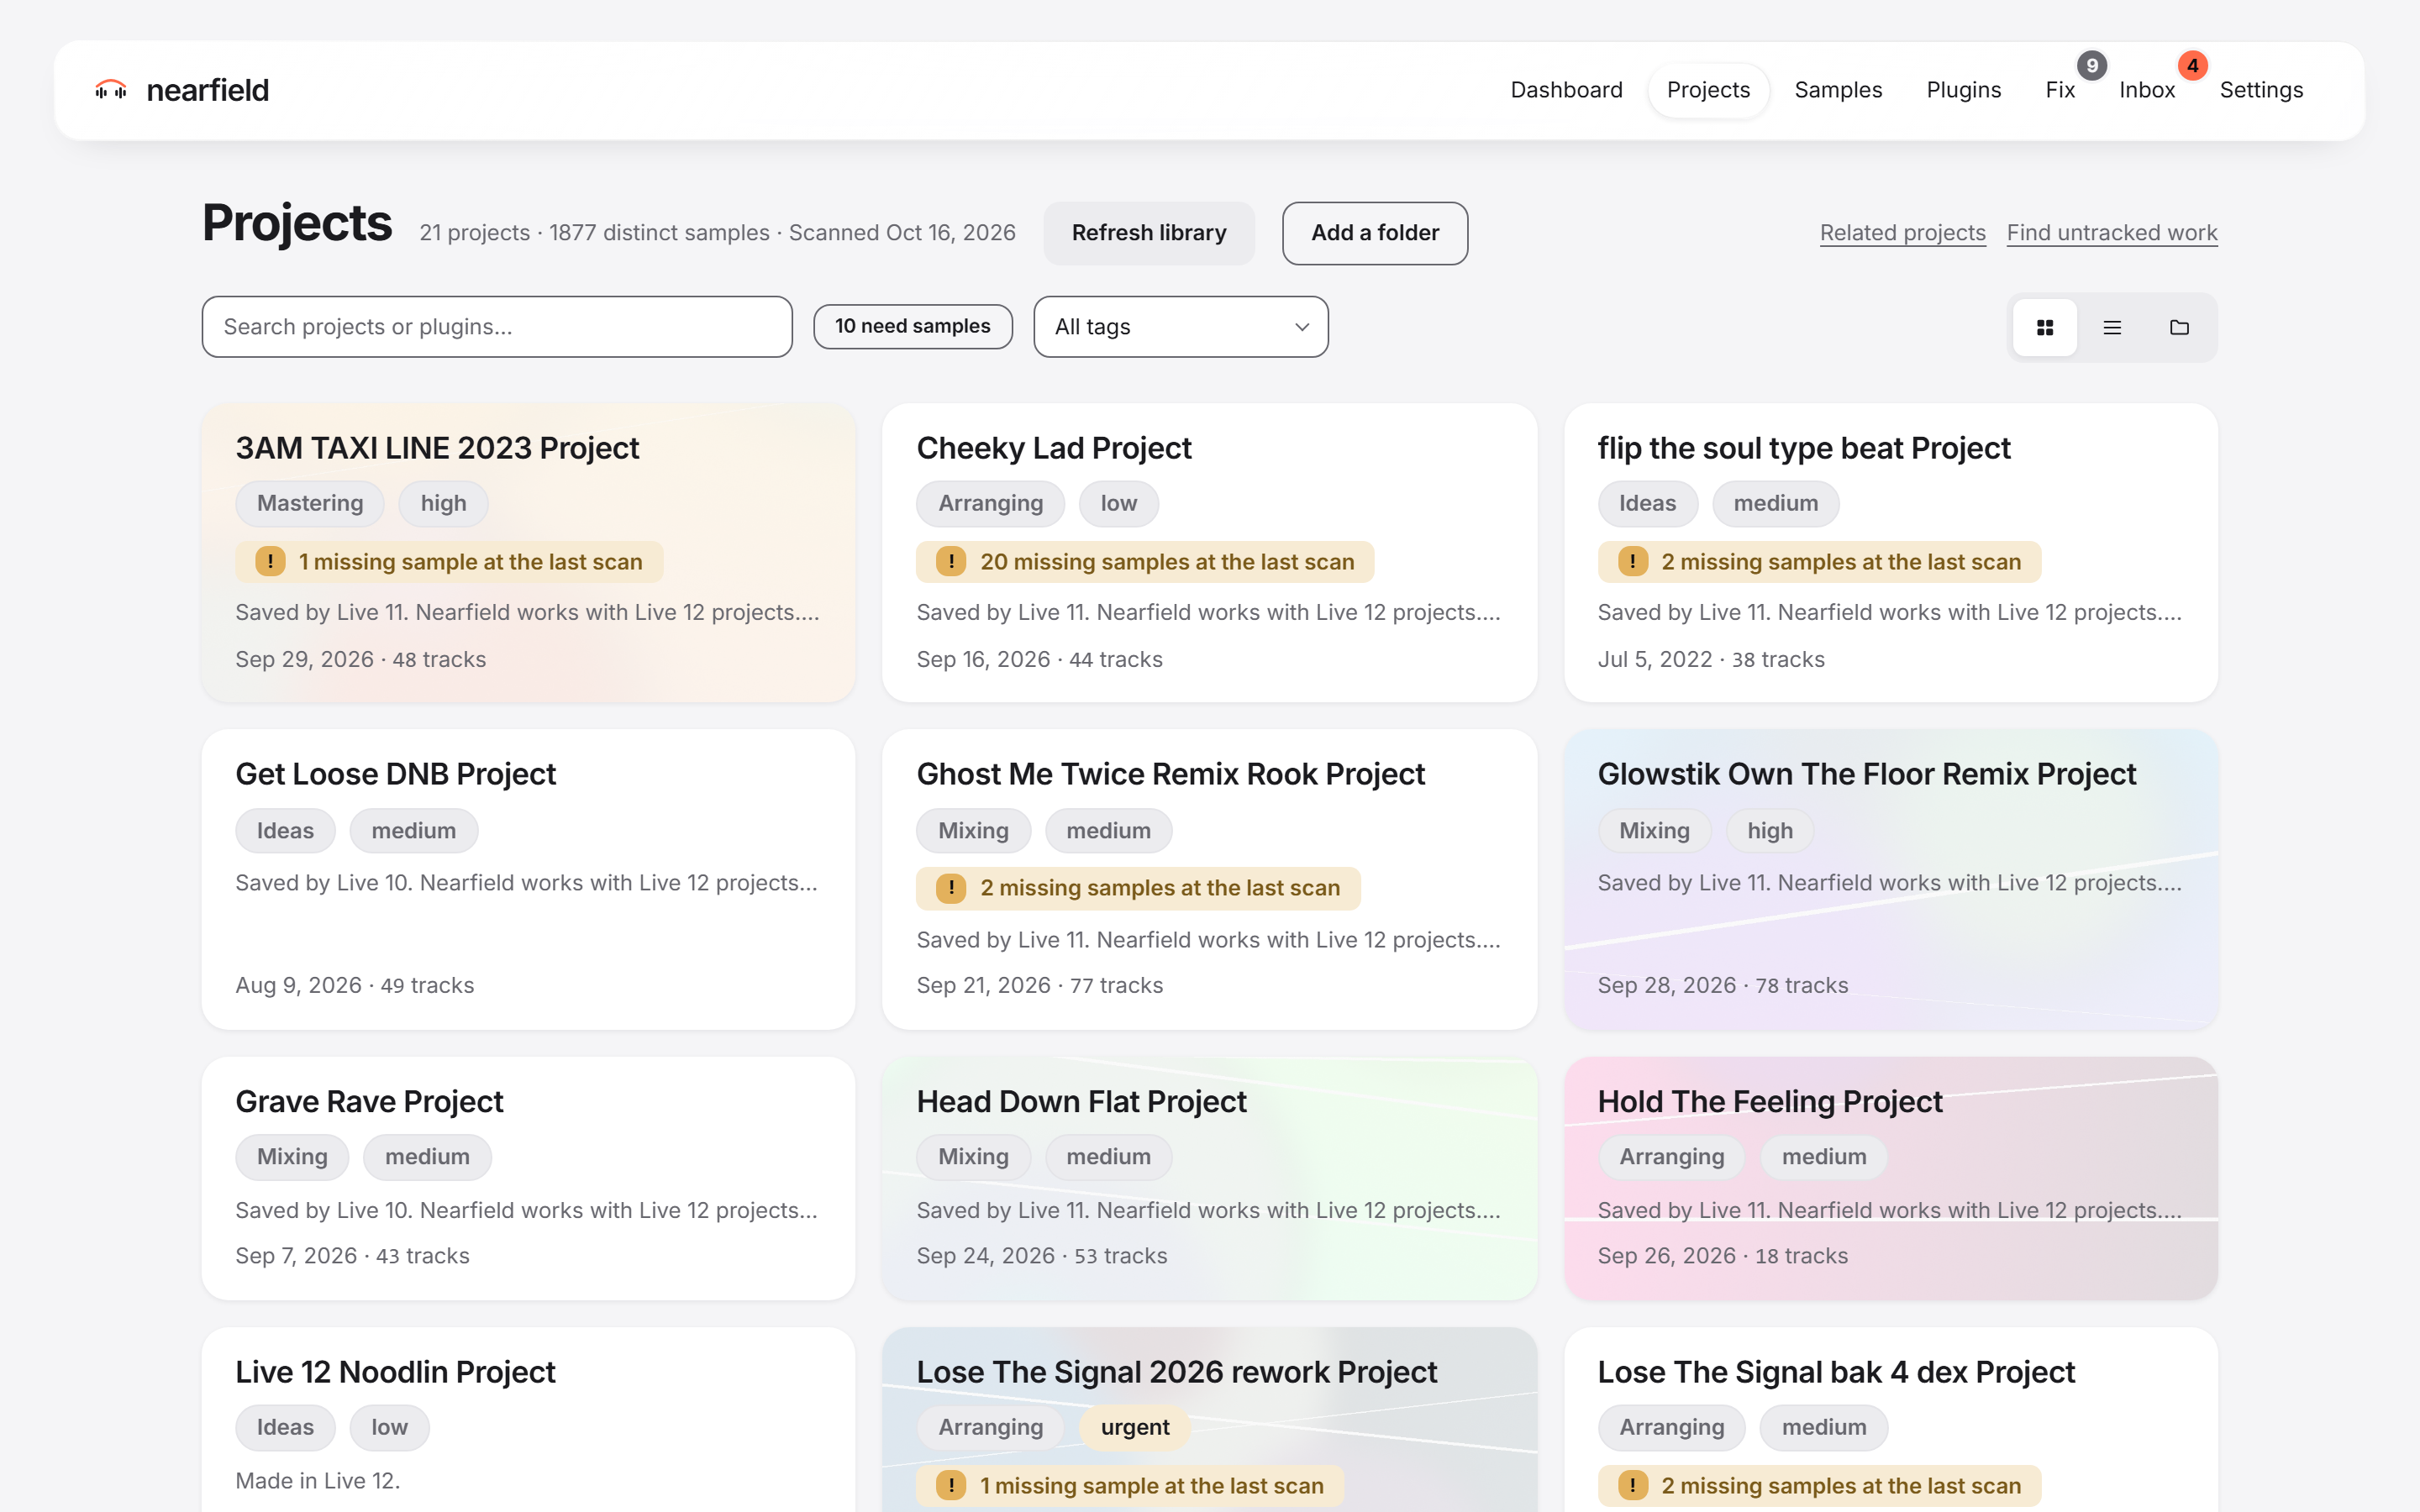Image resolution: width=2420 pixels, height=1512 pixels.
Task: Click warning icon on Ghost Me Twice card
Action: coord(951,888)
